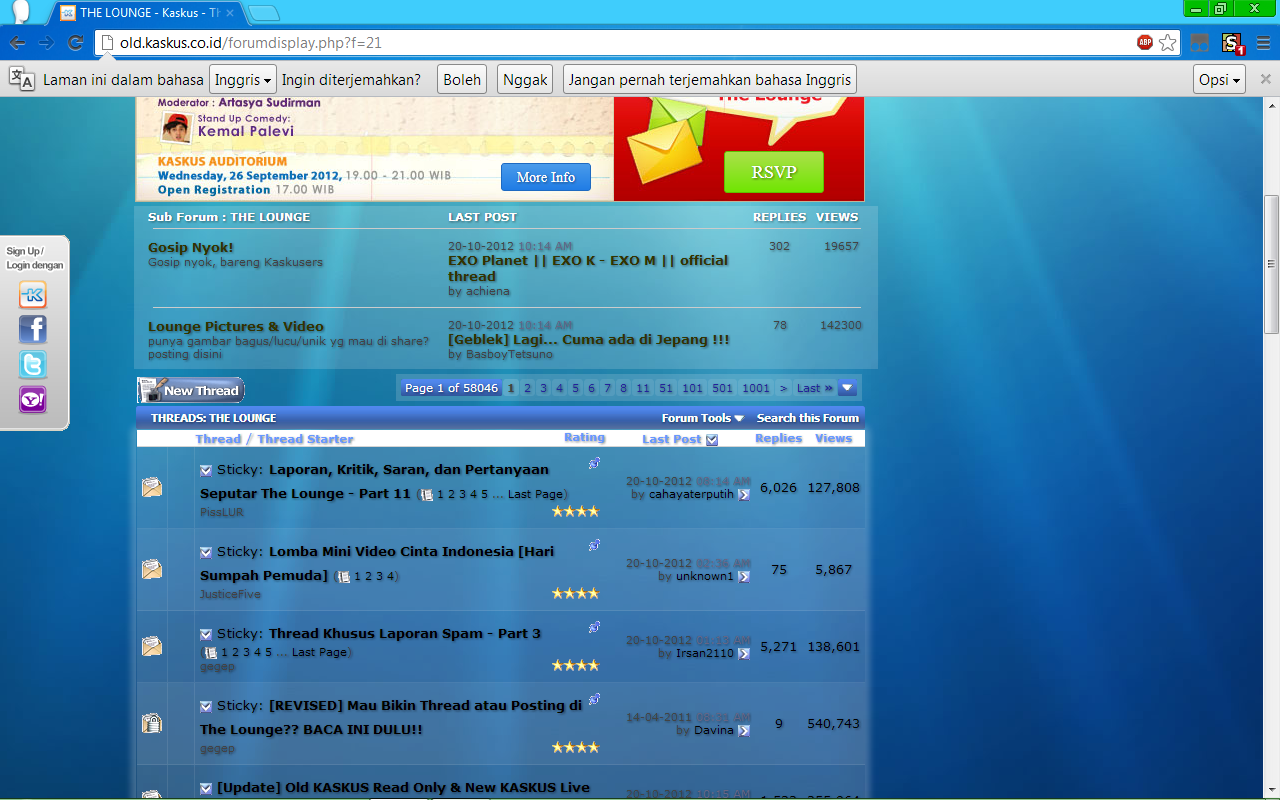Toggle the arrow box before Sticky: [REVISED] Mau Bikin Thread
The width and height of the screenshot is (1280, 800).
pyautogui.click(x=206, y=706)
